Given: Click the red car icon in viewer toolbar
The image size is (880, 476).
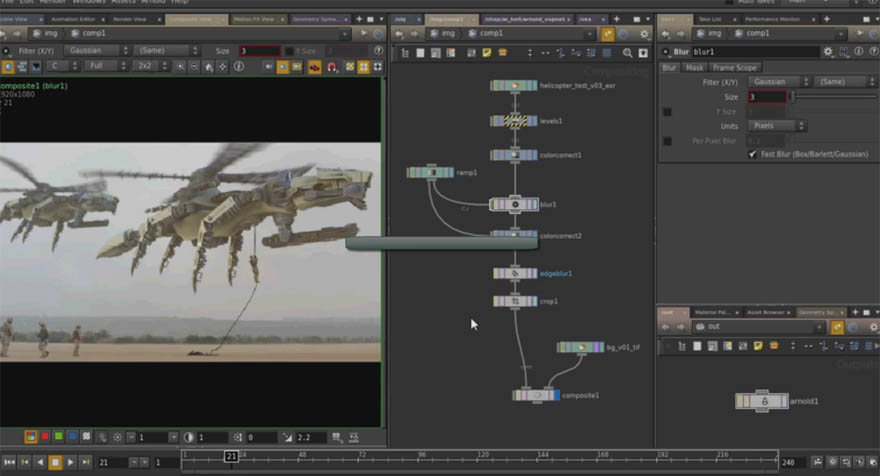Looking at the screenshot, I should pos(315,67).
